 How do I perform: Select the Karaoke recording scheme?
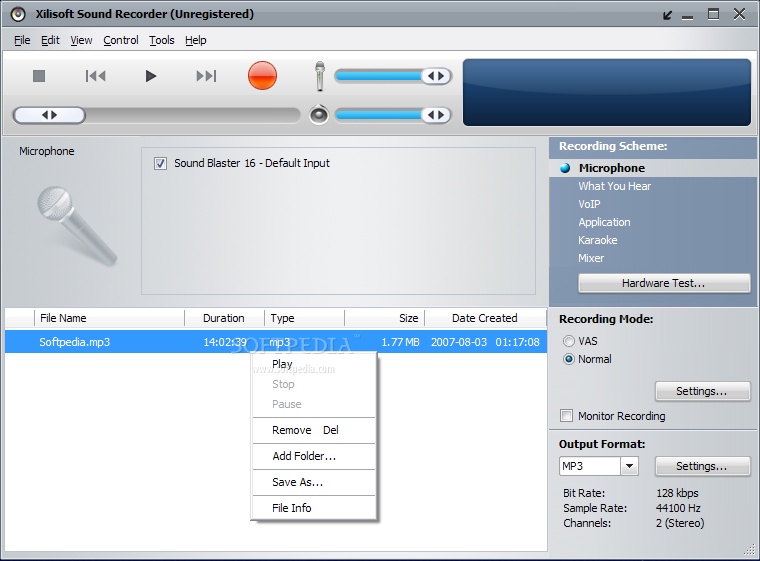pyautogui.click(x=598, y=240)
